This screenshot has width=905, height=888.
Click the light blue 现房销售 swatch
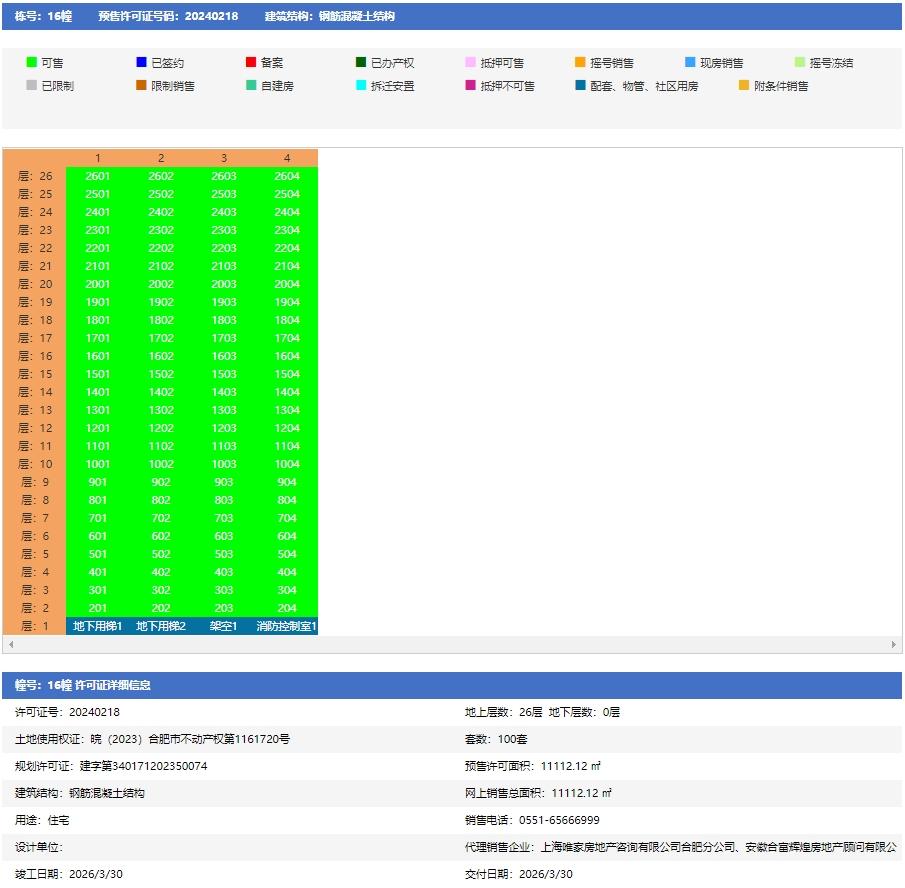click(x=690, y=62)
